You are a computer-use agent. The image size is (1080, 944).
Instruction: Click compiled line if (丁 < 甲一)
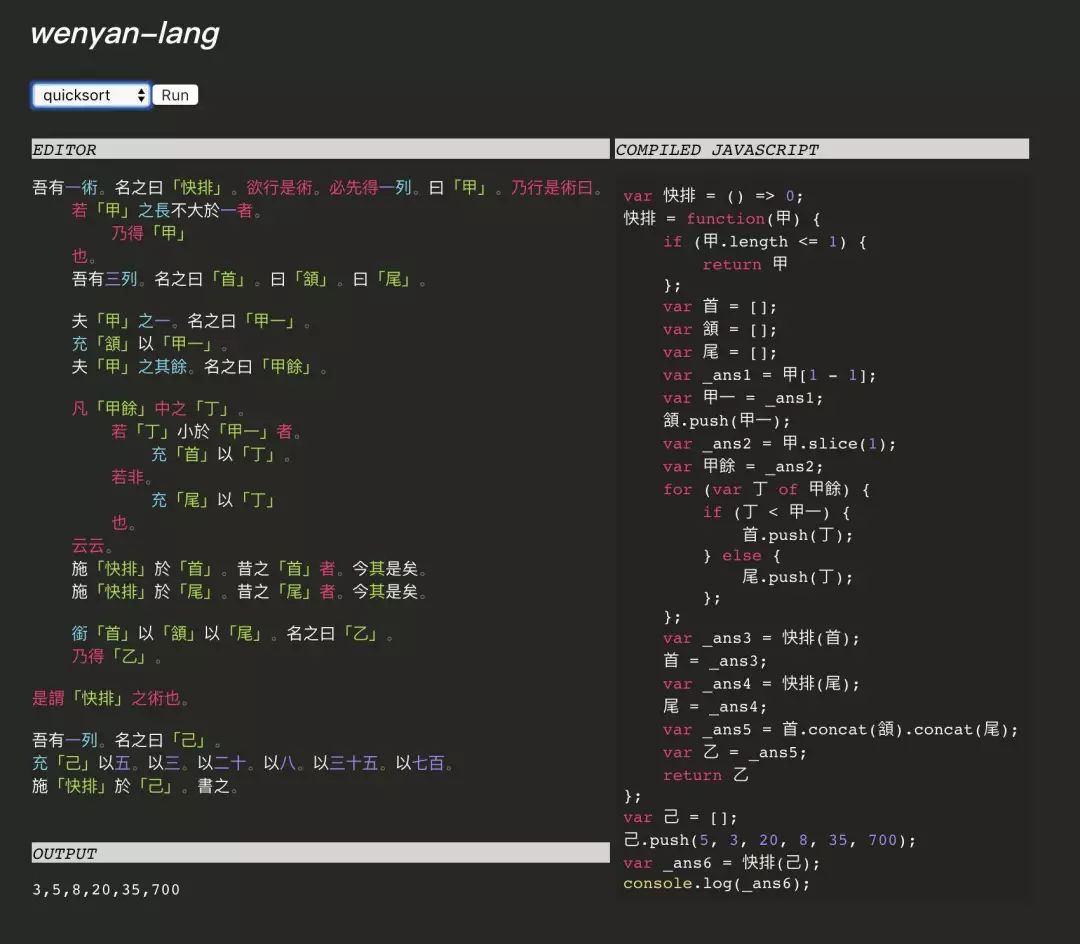[x=776, y=512]
